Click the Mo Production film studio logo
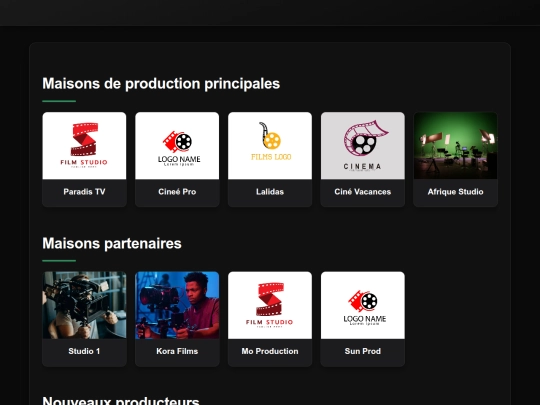 (x=270, y=305)
